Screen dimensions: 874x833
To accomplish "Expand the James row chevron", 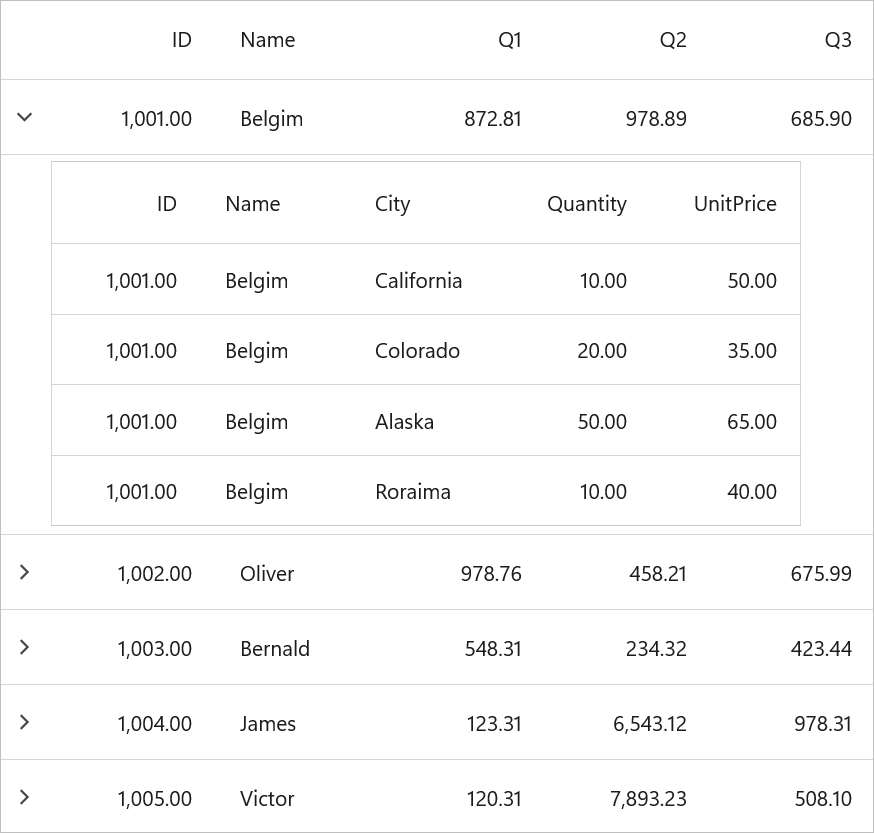I will click(24, 722).
